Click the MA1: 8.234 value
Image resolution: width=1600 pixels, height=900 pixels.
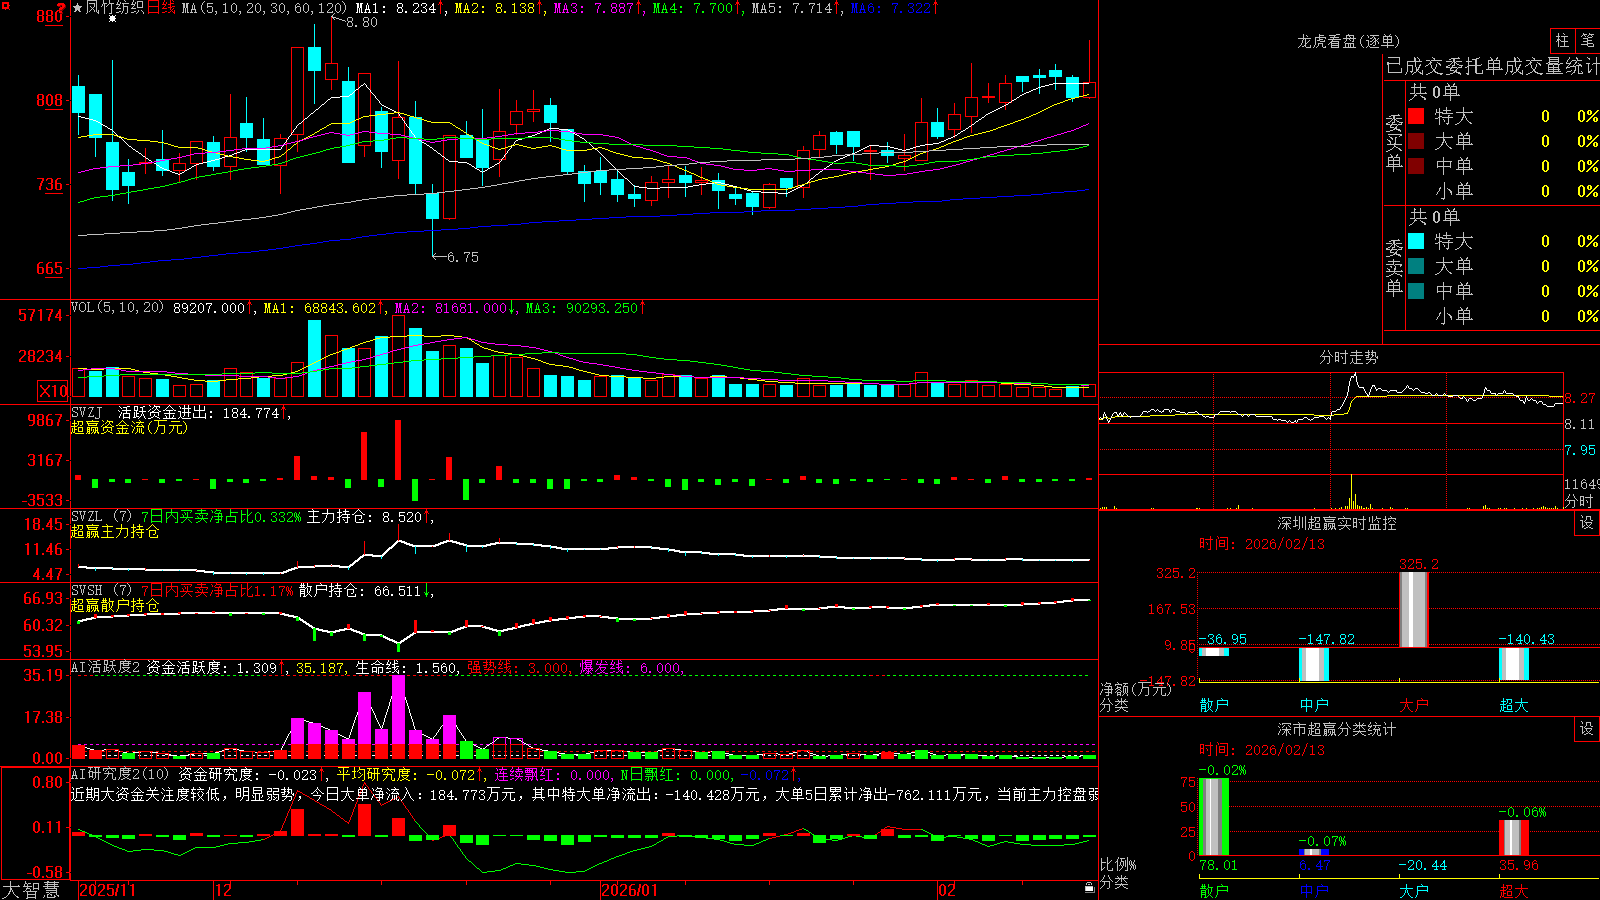(x=401, y=8)
